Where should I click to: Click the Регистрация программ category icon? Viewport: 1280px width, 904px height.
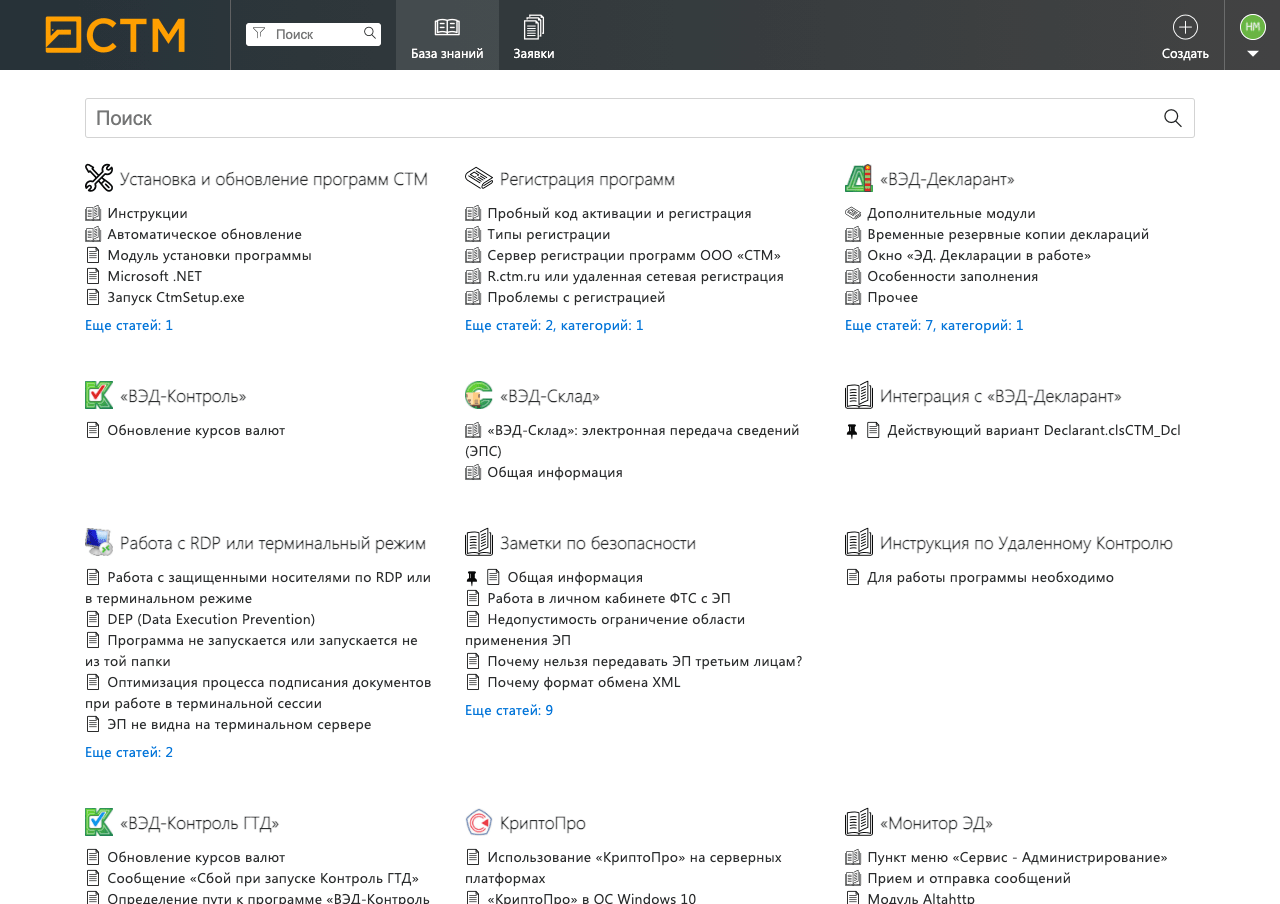pos(479,178)
